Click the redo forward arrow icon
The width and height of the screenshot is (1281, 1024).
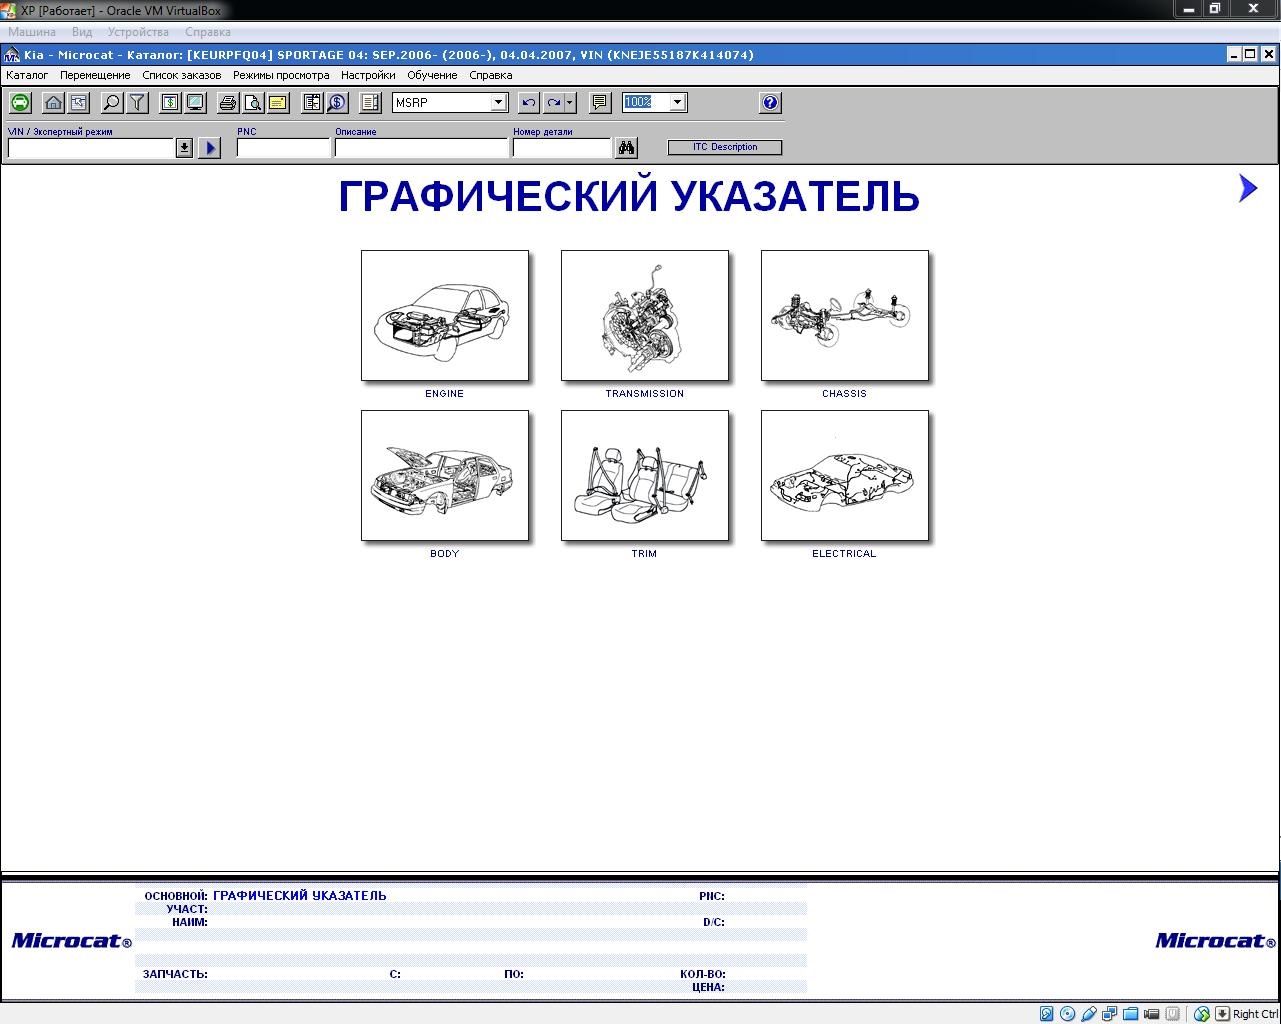553,102
